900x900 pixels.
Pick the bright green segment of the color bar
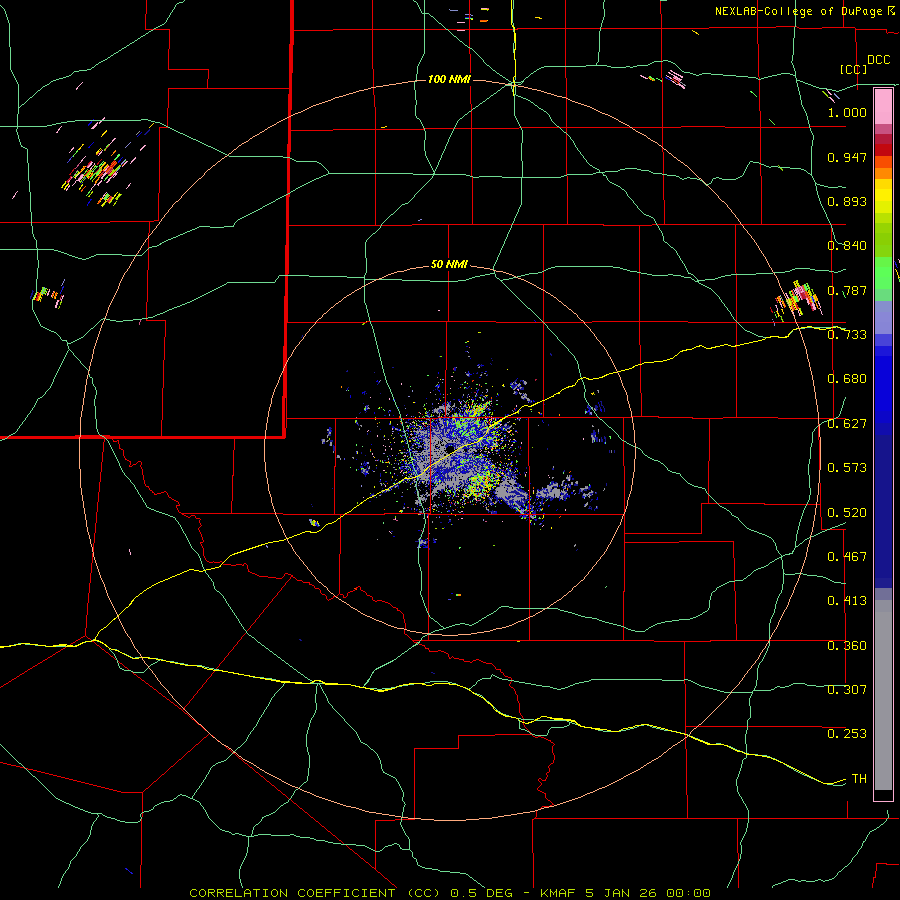tap(883, 273)
